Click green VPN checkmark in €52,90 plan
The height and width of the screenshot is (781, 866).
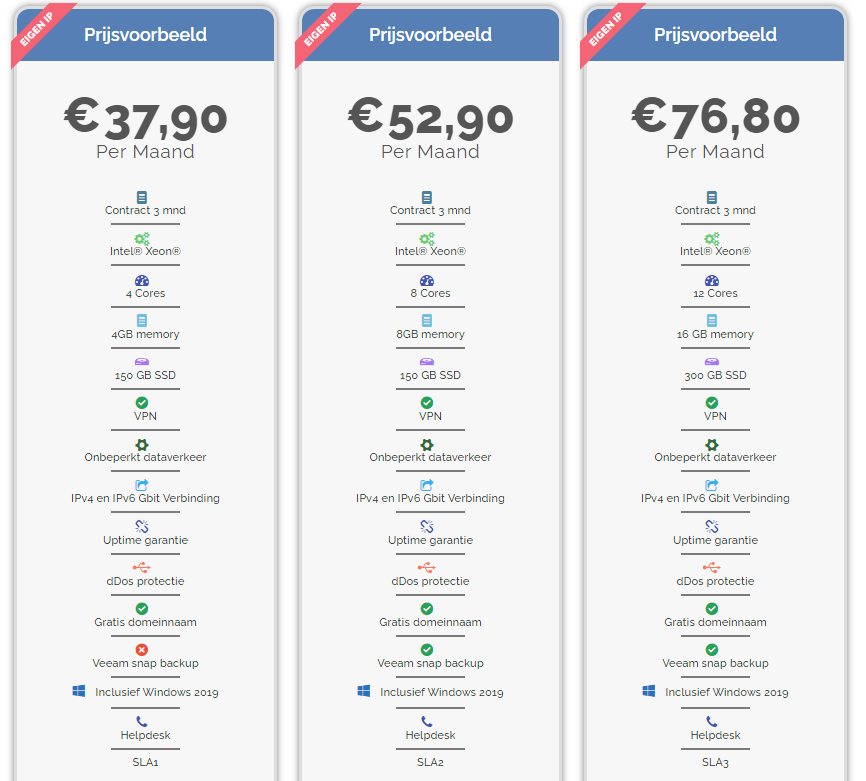(x=427, y=403)
